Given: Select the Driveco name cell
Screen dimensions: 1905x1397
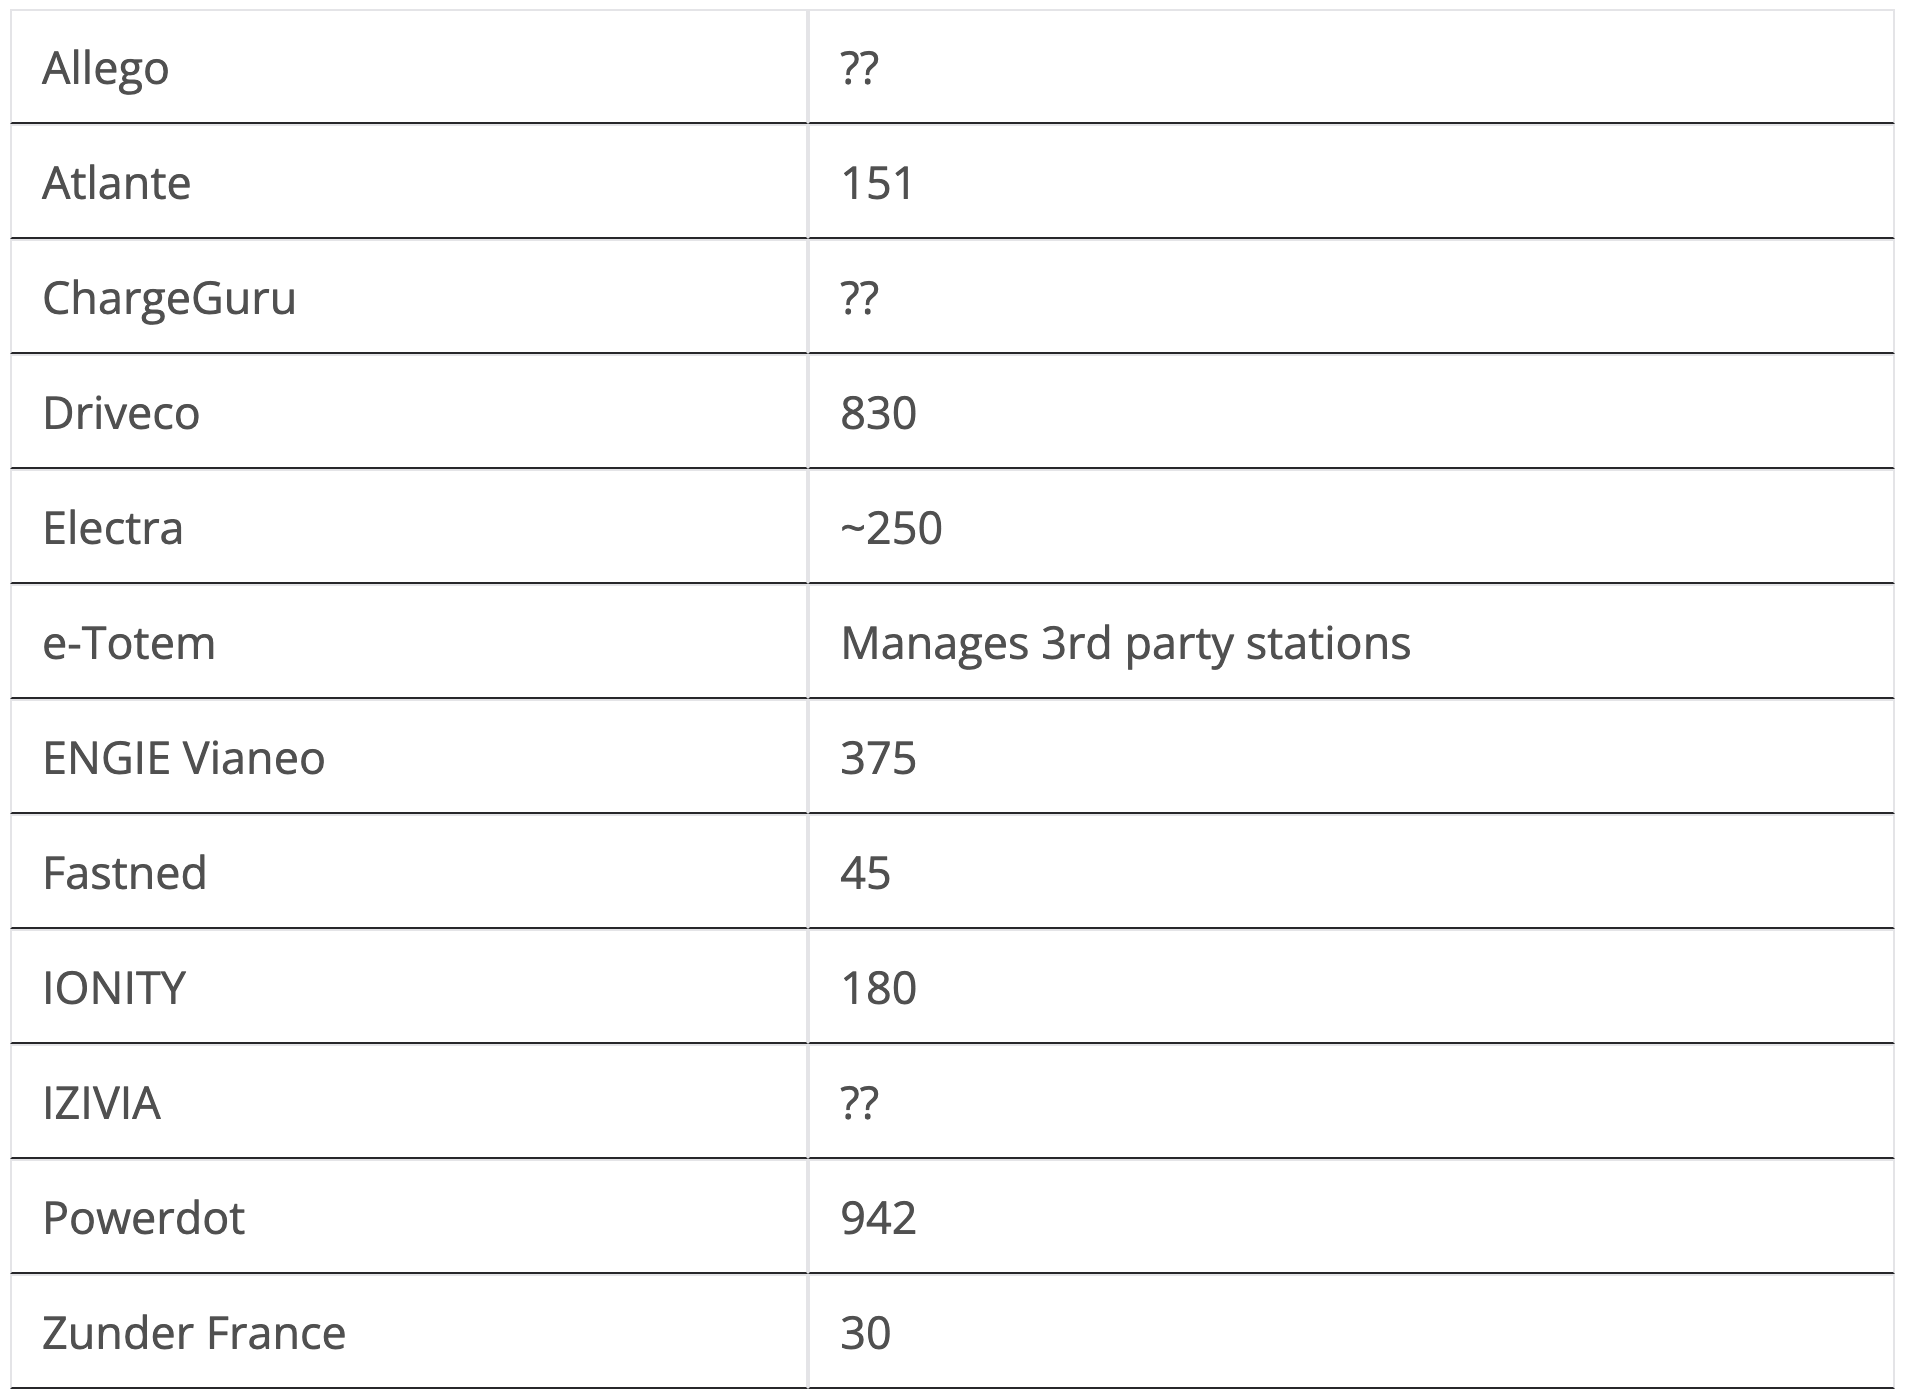Looking at the screenshot, I should (x=409, y=412).
